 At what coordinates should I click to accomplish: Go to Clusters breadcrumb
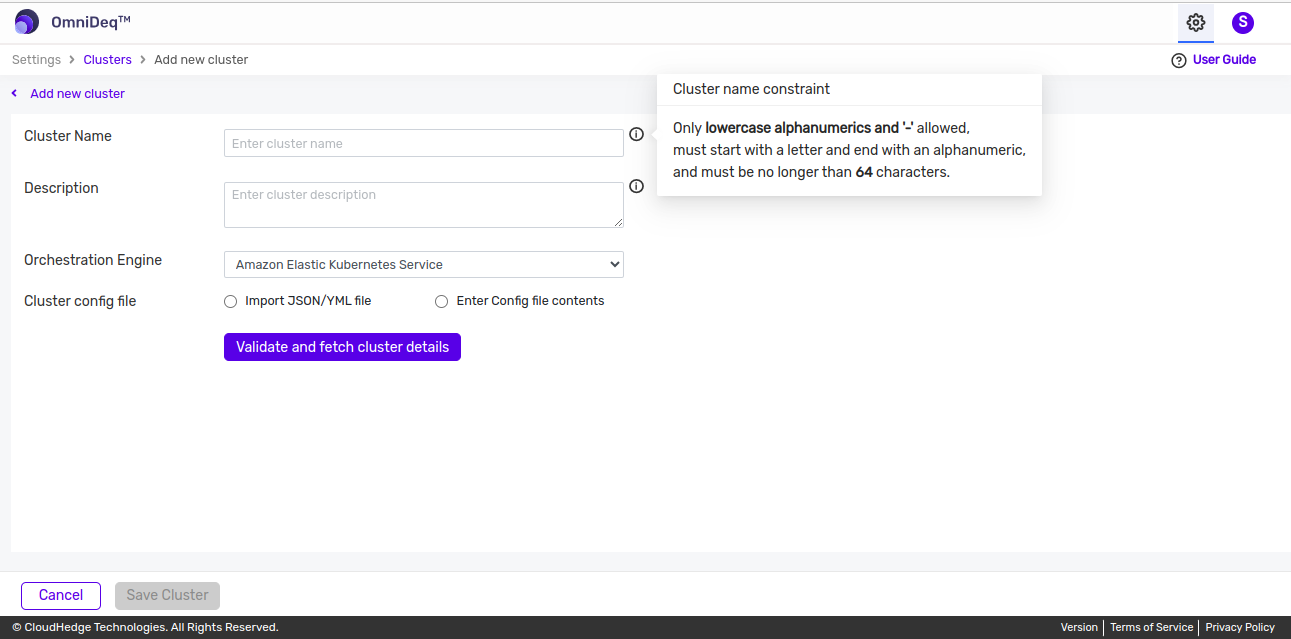pyautogui.click(x=107, y=60)
